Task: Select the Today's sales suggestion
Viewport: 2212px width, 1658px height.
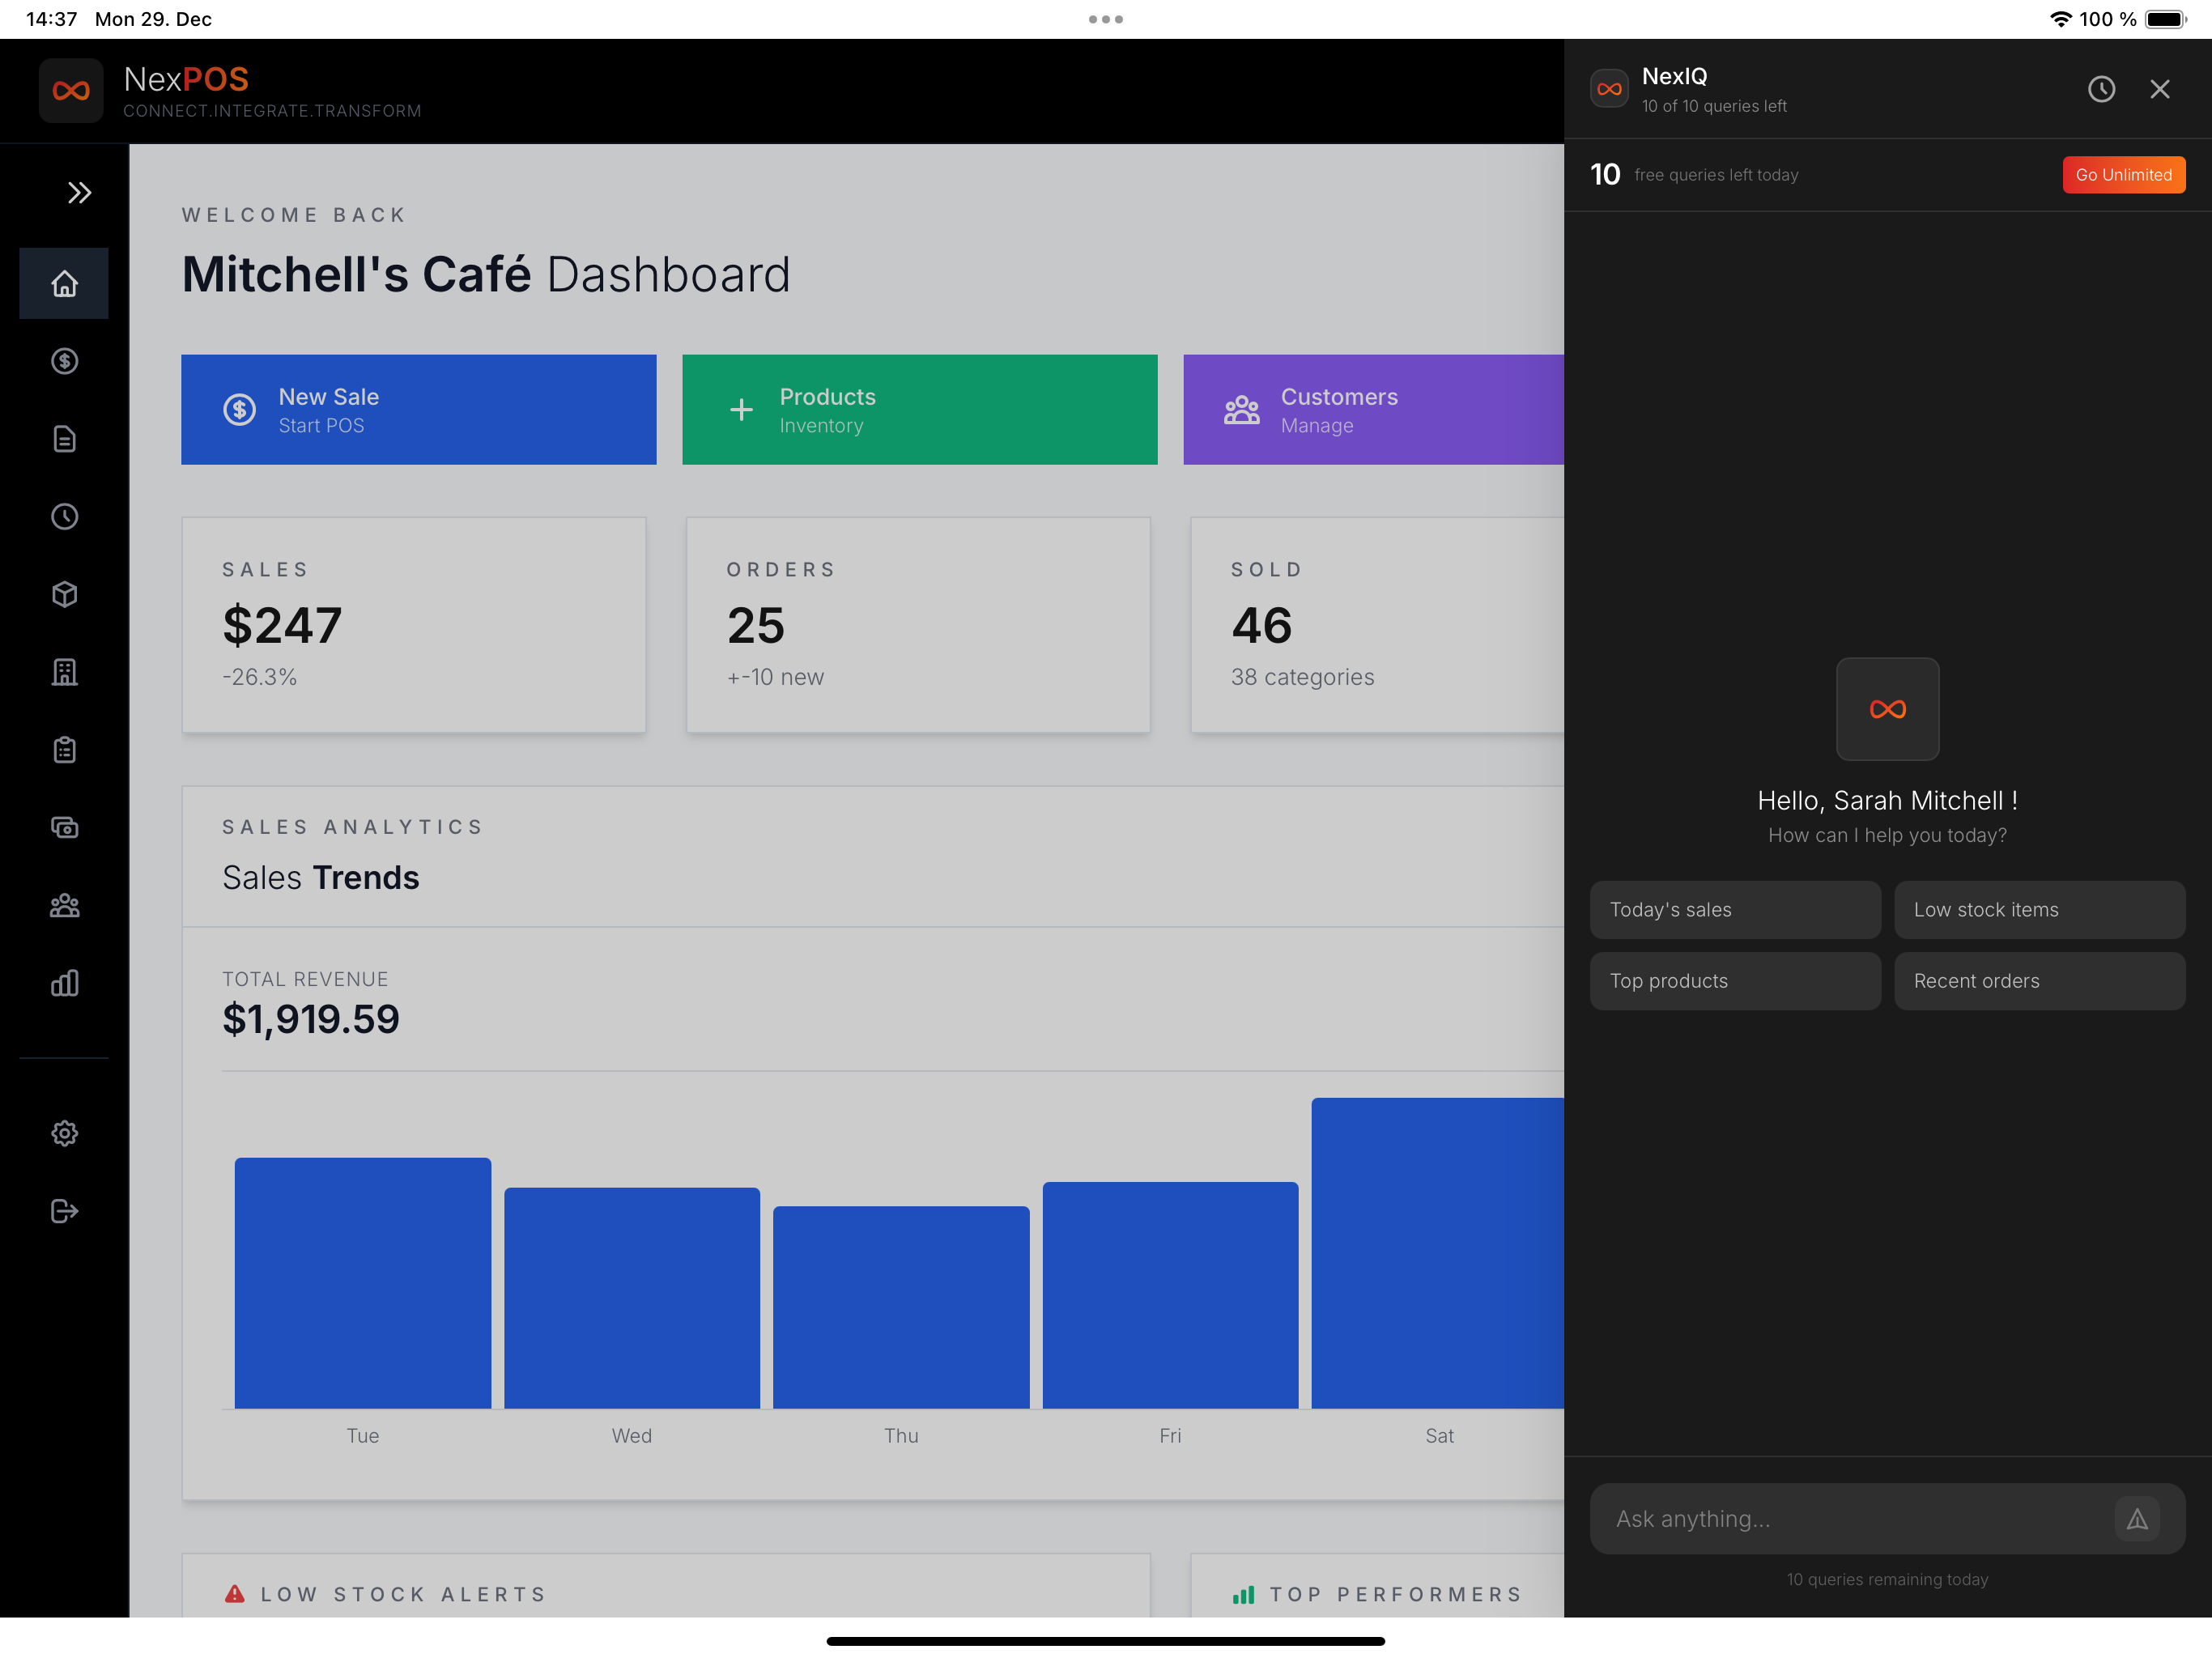Action: click(1734, 910)
